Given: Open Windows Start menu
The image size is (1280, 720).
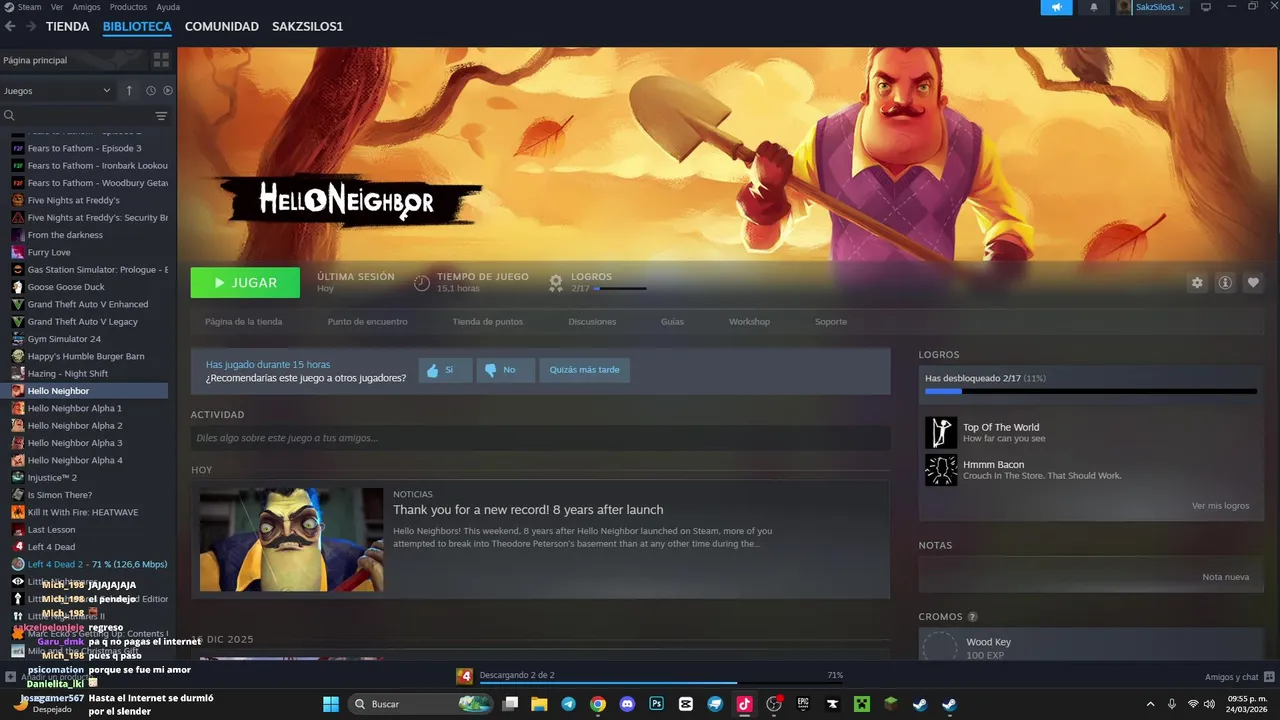Looking at the screenshot, I should tap(331, 704).
